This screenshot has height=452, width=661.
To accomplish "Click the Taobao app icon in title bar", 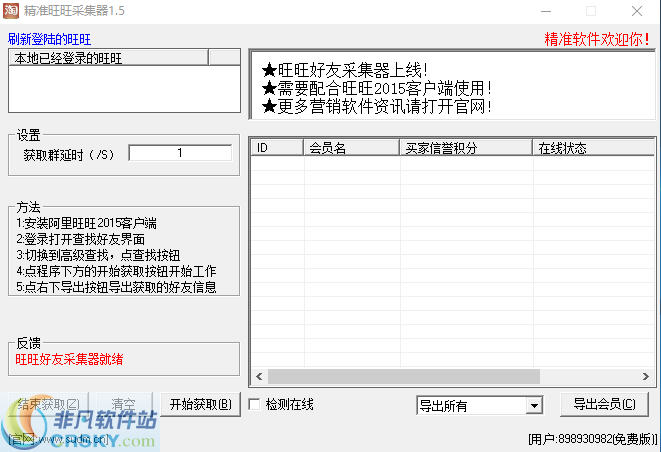I will coord(11,11).
